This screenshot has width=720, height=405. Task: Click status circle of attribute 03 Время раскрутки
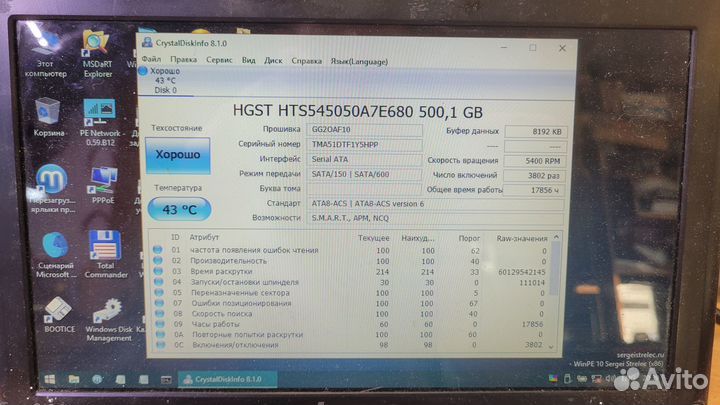pos(158,271)
